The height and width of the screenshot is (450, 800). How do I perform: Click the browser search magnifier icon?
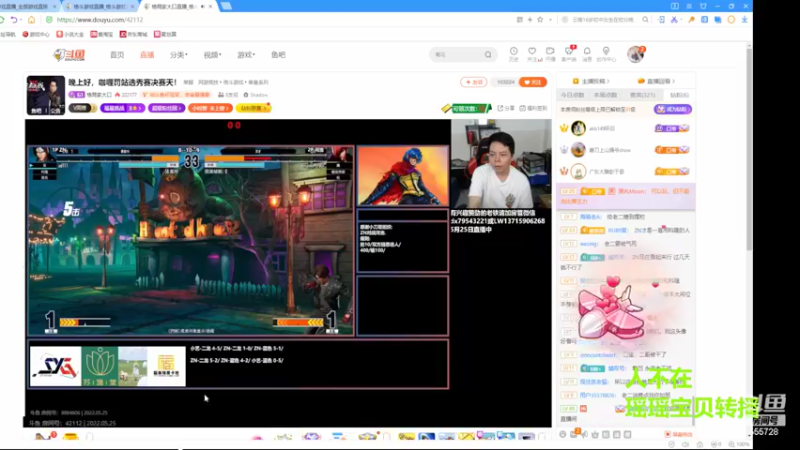tap(645, 20)
